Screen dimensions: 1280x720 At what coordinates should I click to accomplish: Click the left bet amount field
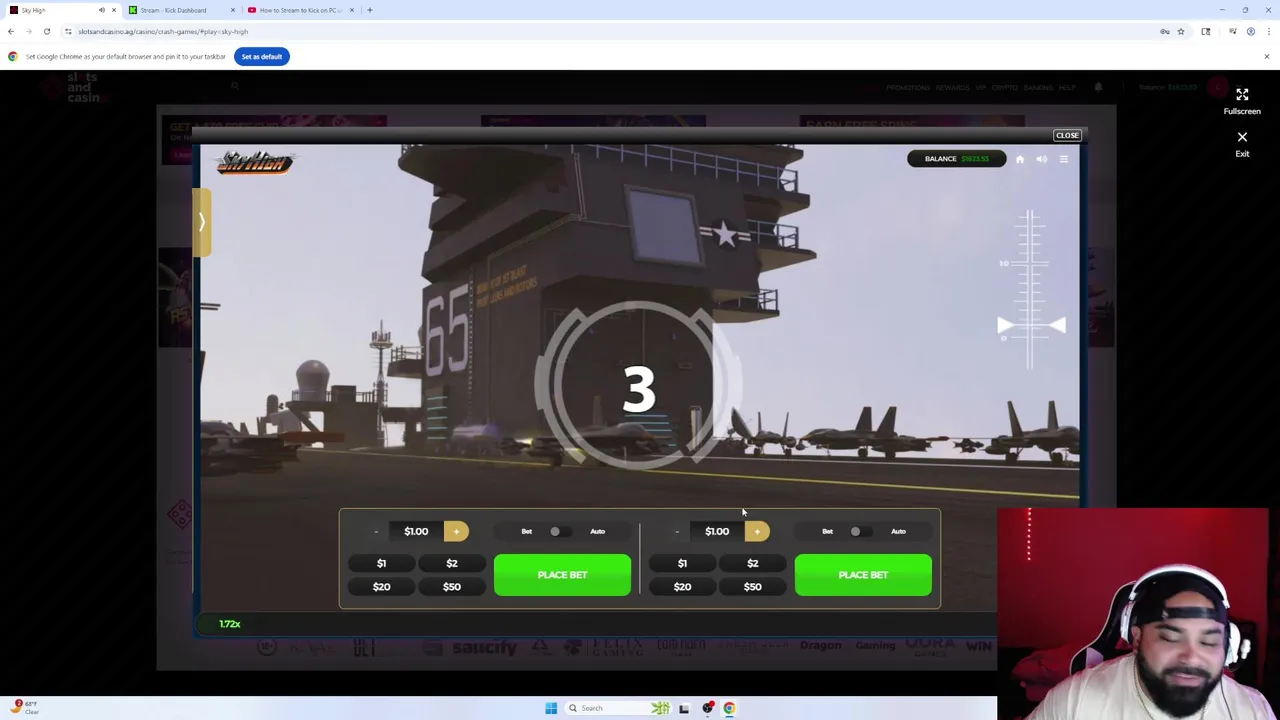(416, 531)
